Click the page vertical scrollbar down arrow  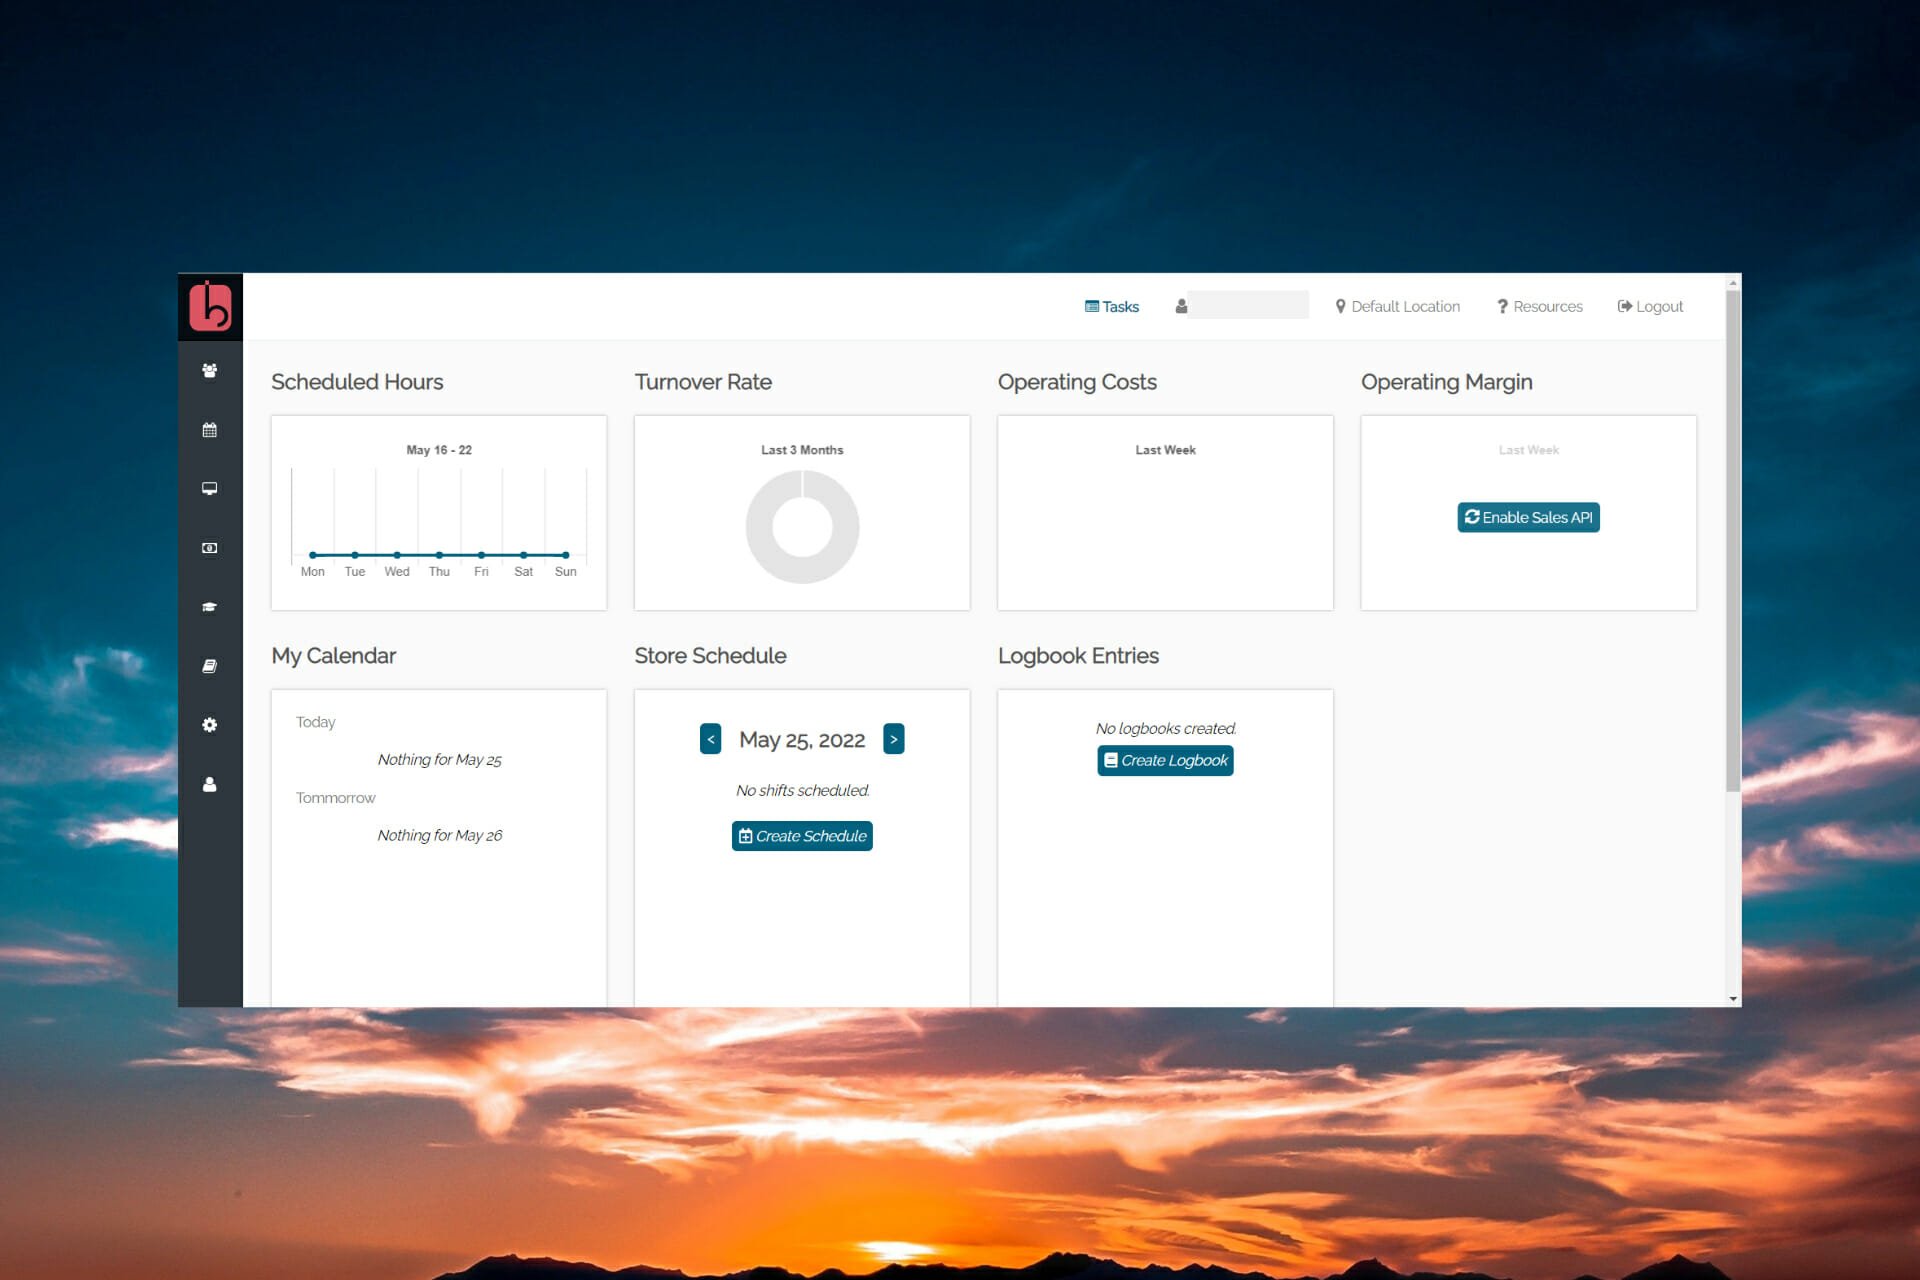[x=1733, y=999]
